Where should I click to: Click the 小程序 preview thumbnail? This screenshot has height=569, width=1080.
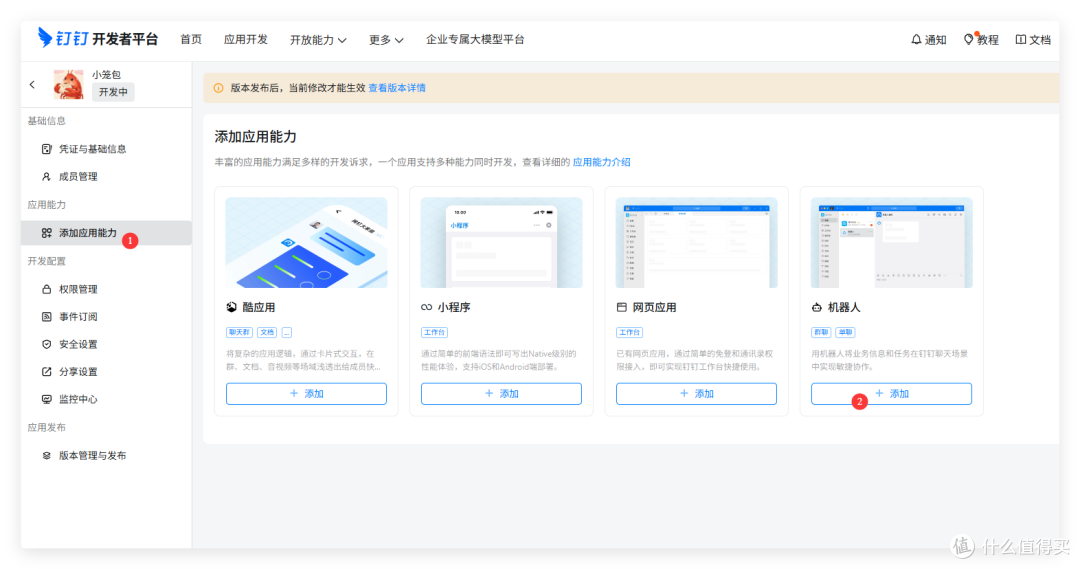501,242
